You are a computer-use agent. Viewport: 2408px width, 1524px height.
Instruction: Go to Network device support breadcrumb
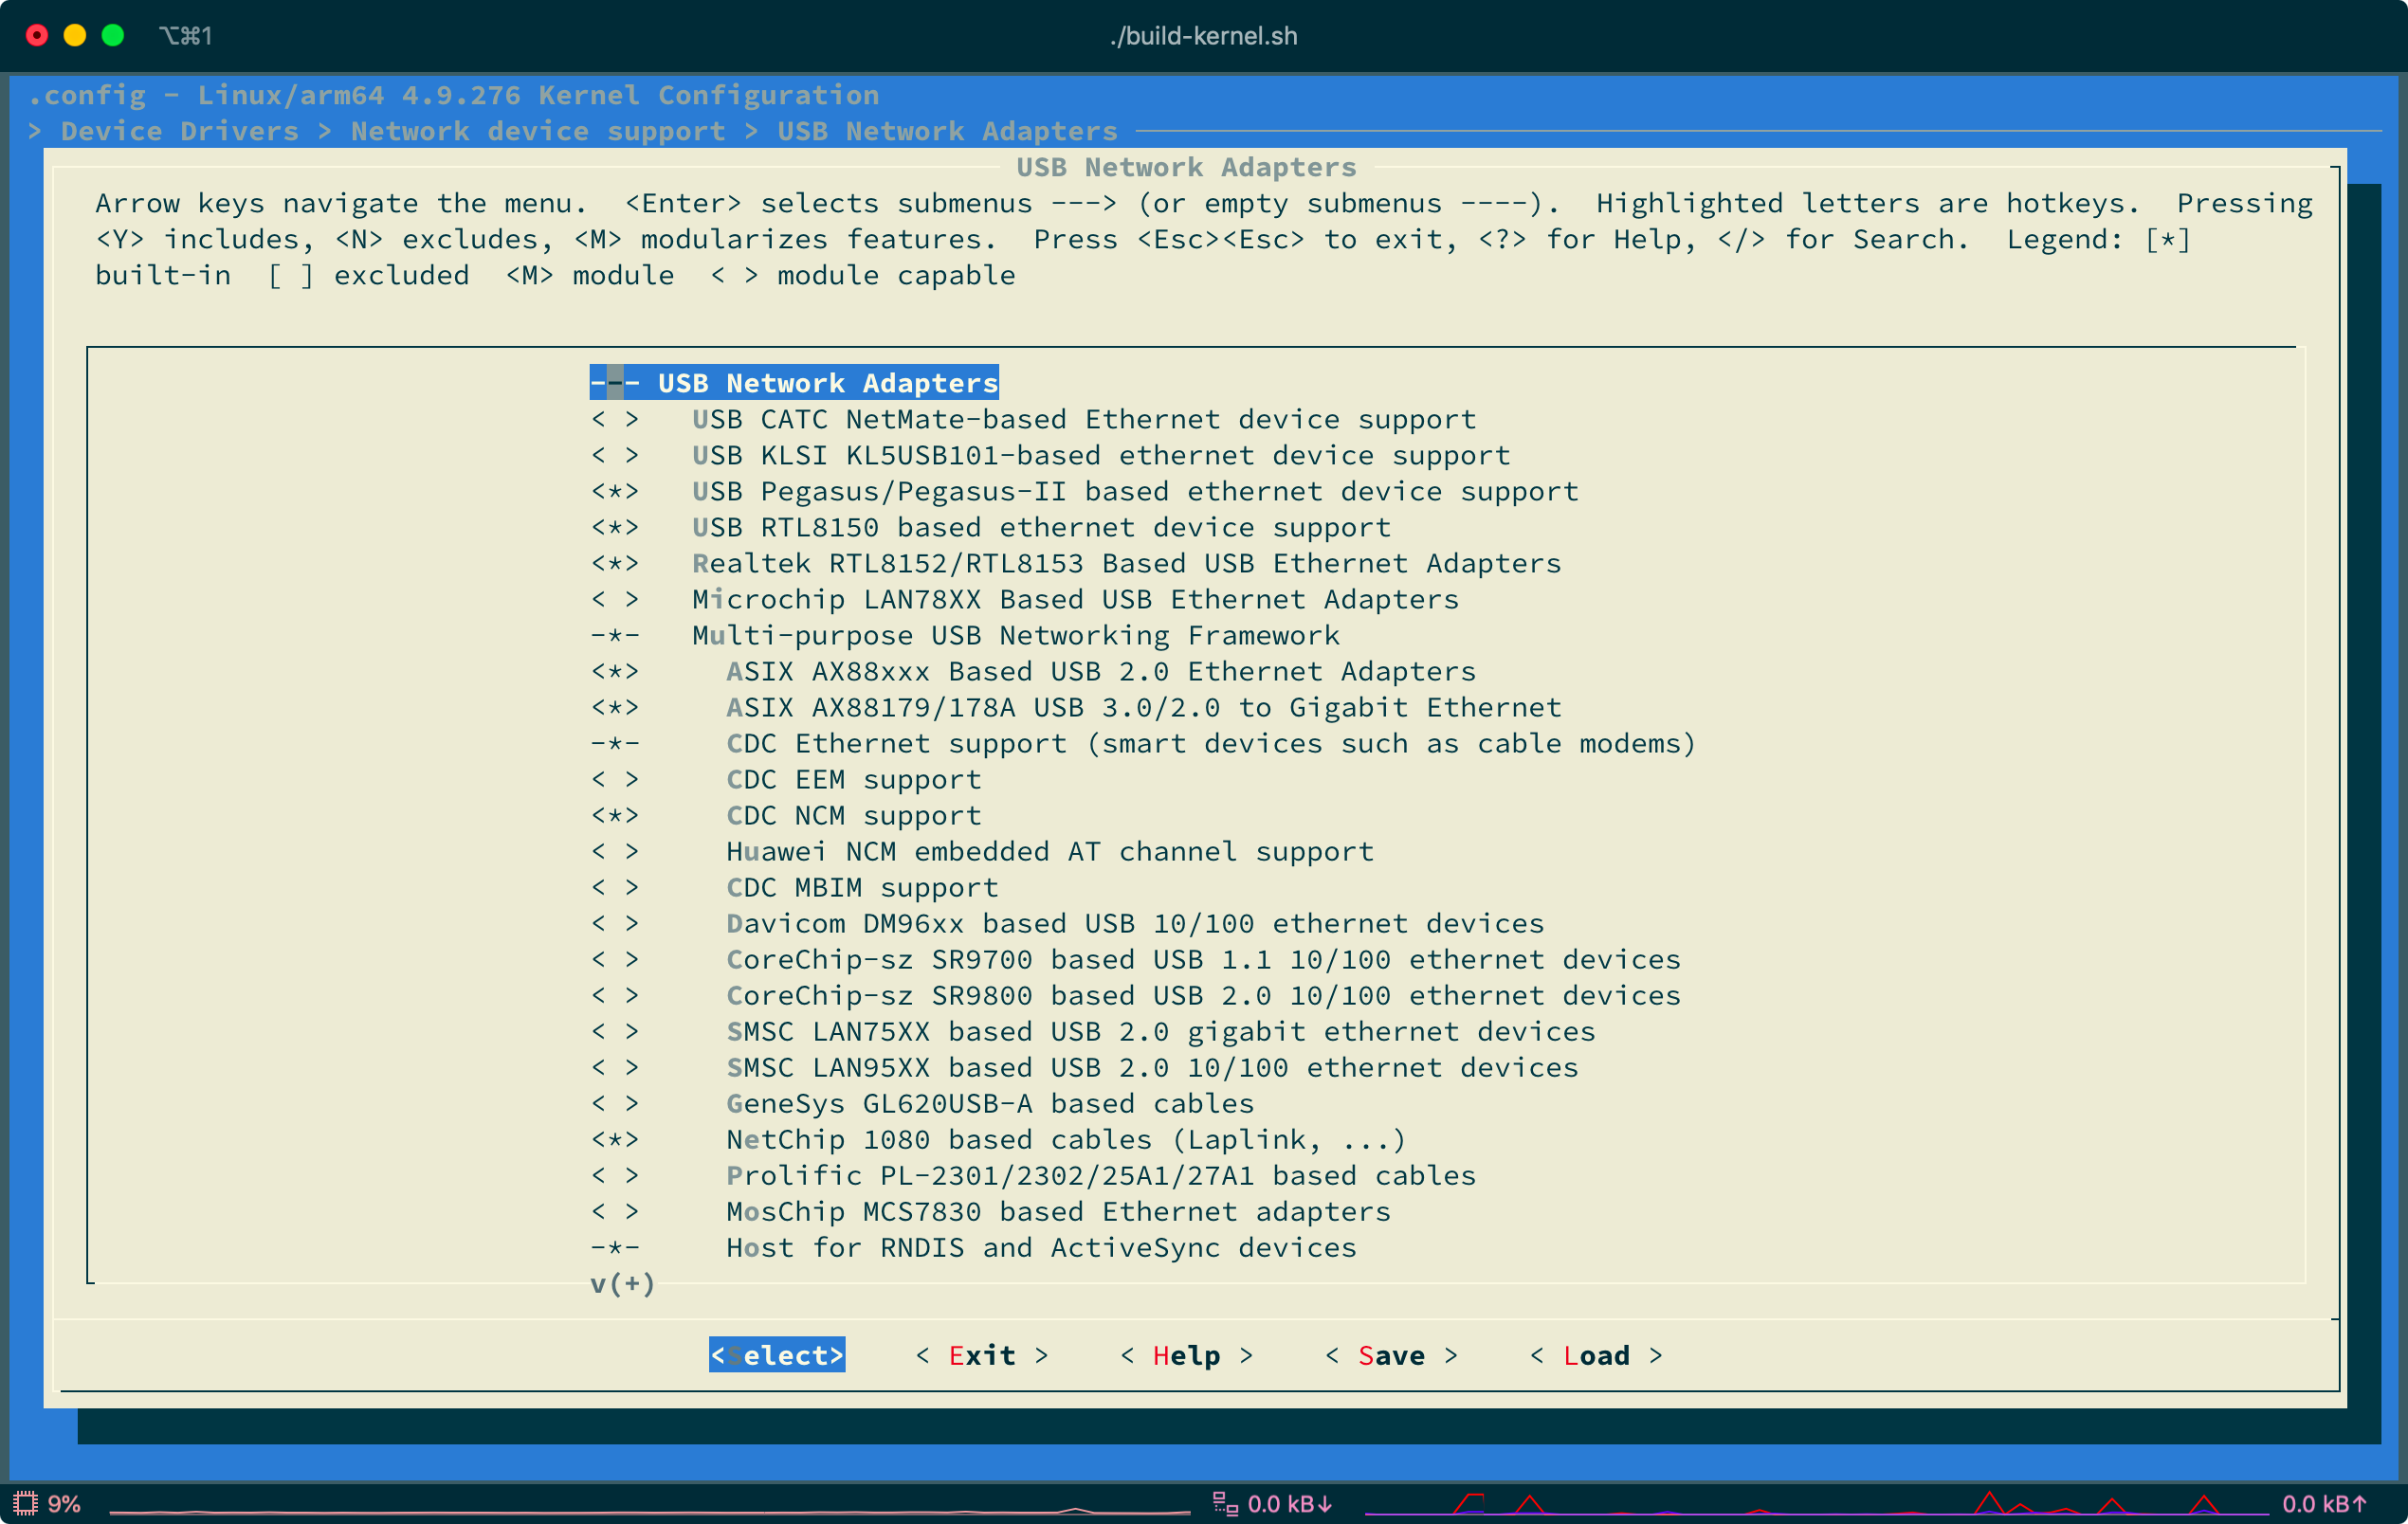point(537,131)
